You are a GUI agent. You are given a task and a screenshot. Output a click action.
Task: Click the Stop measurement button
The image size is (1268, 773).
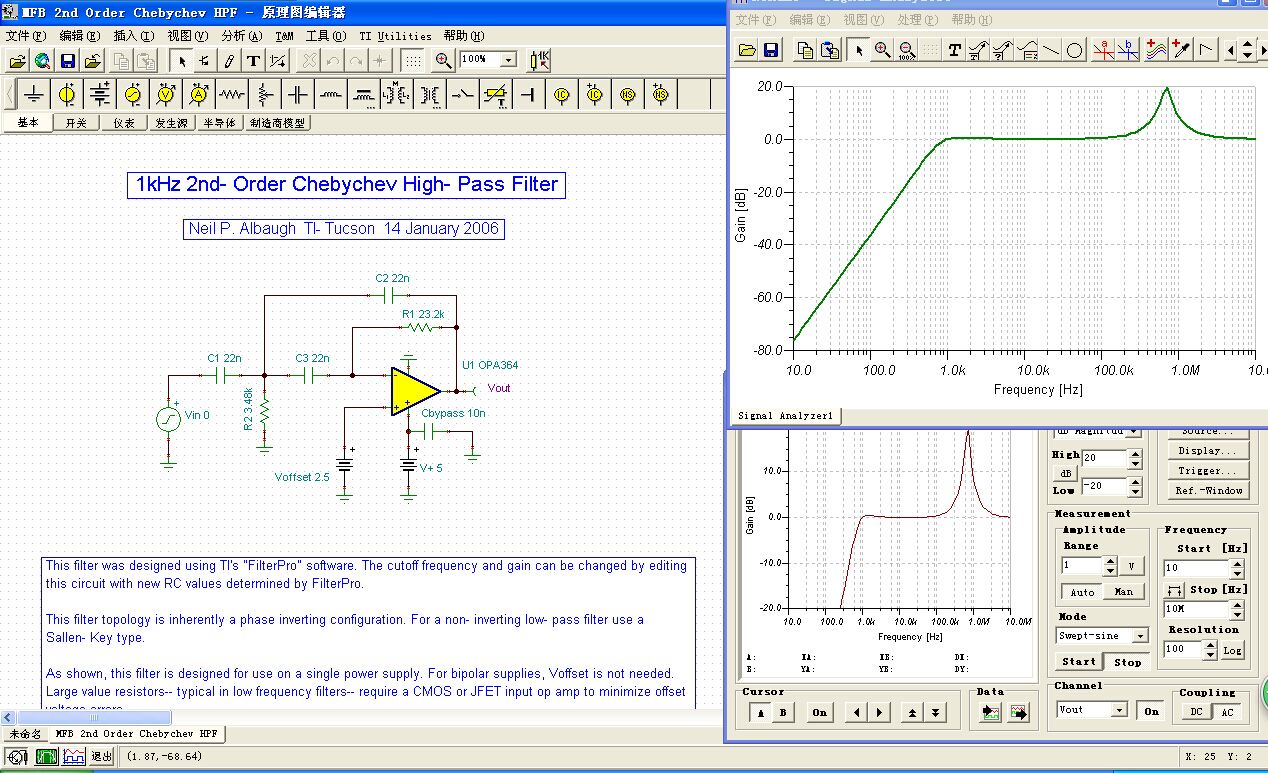click(x=1128, y=662)
